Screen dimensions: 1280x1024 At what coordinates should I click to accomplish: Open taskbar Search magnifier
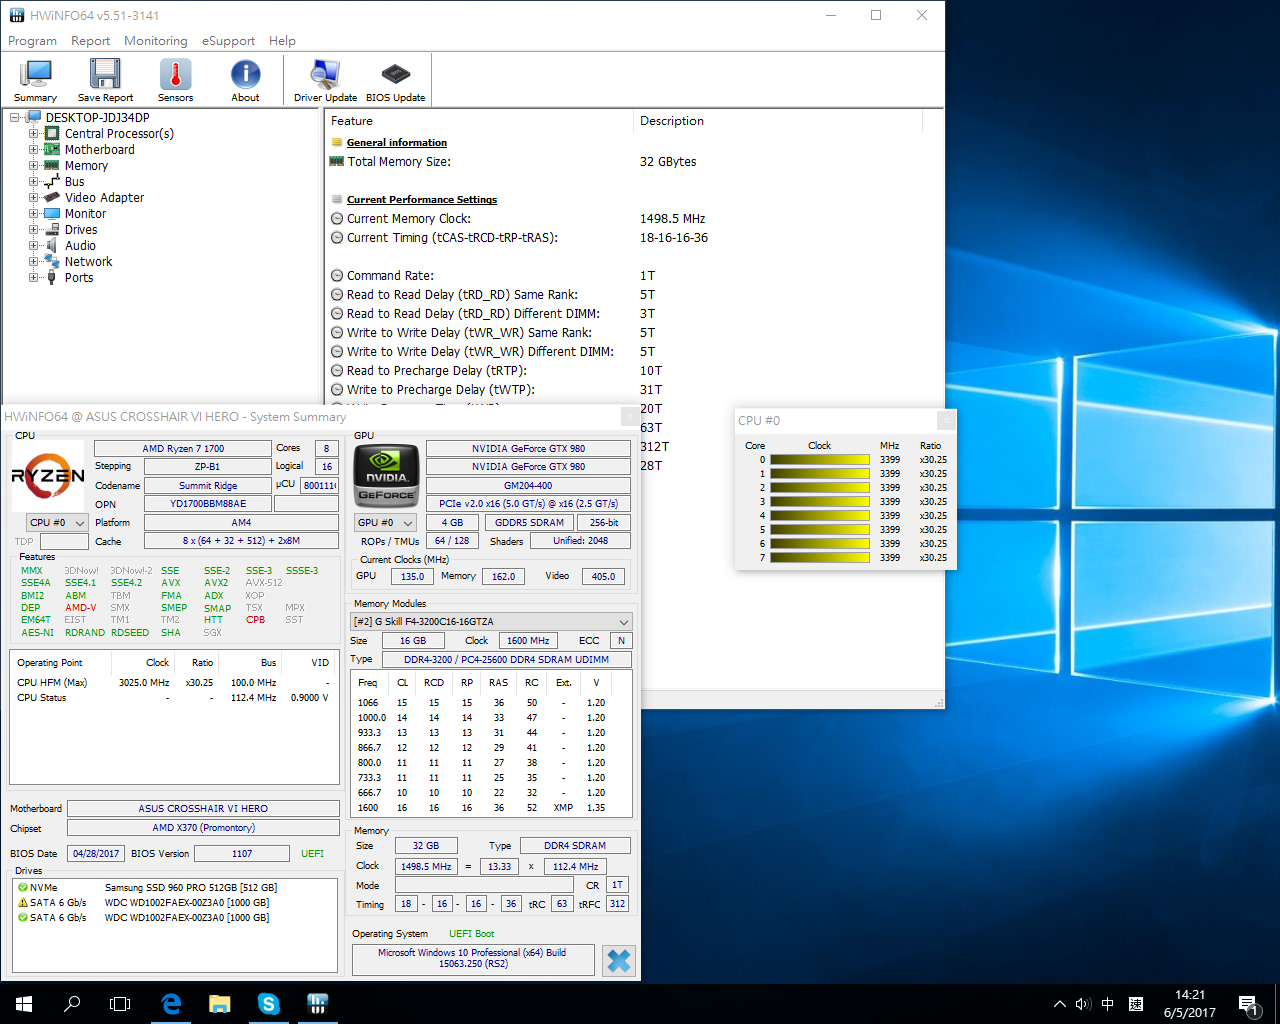(72, 1004)
